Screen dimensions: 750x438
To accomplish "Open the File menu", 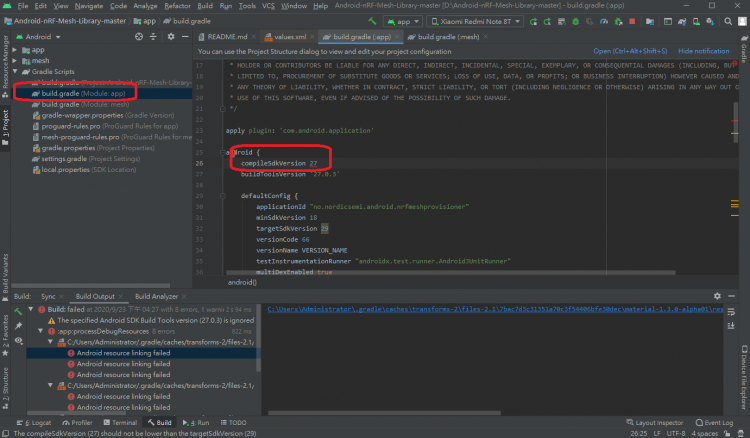I will 22,6.
